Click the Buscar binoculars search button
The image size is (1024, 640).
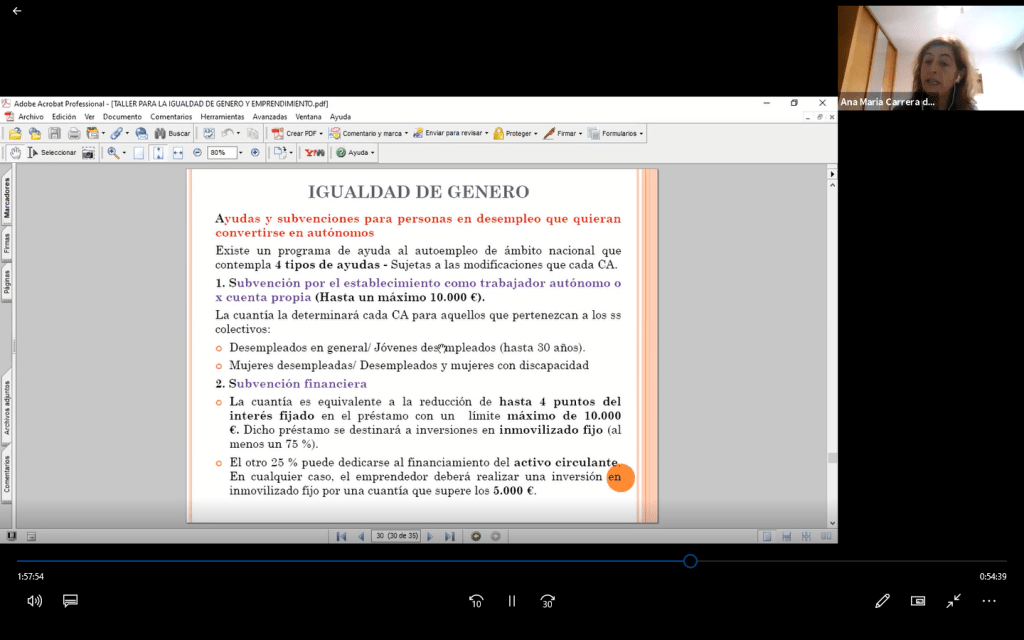[172, 133]
